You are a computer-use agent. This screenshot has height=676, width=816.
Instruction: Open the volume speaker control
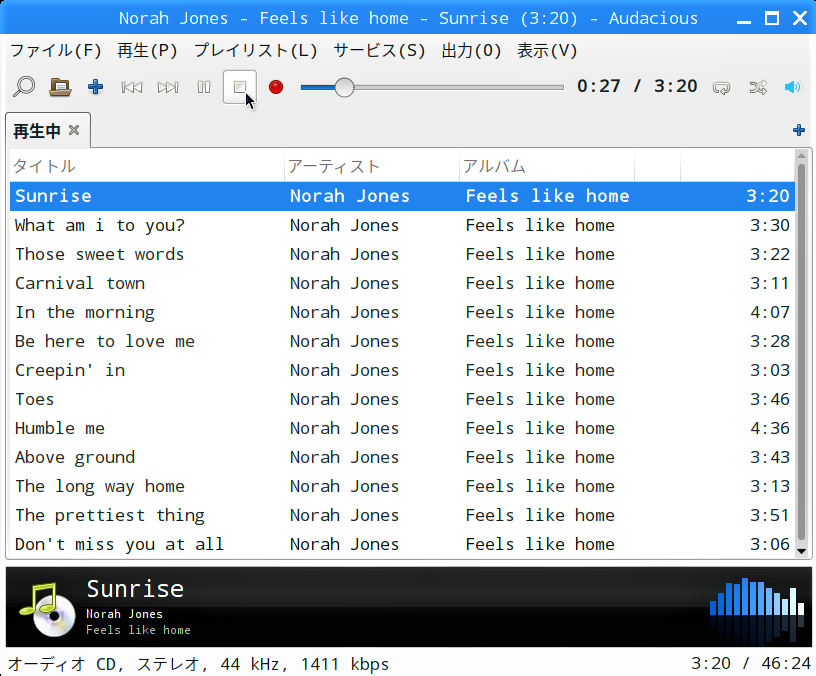[x=793, y=87]
